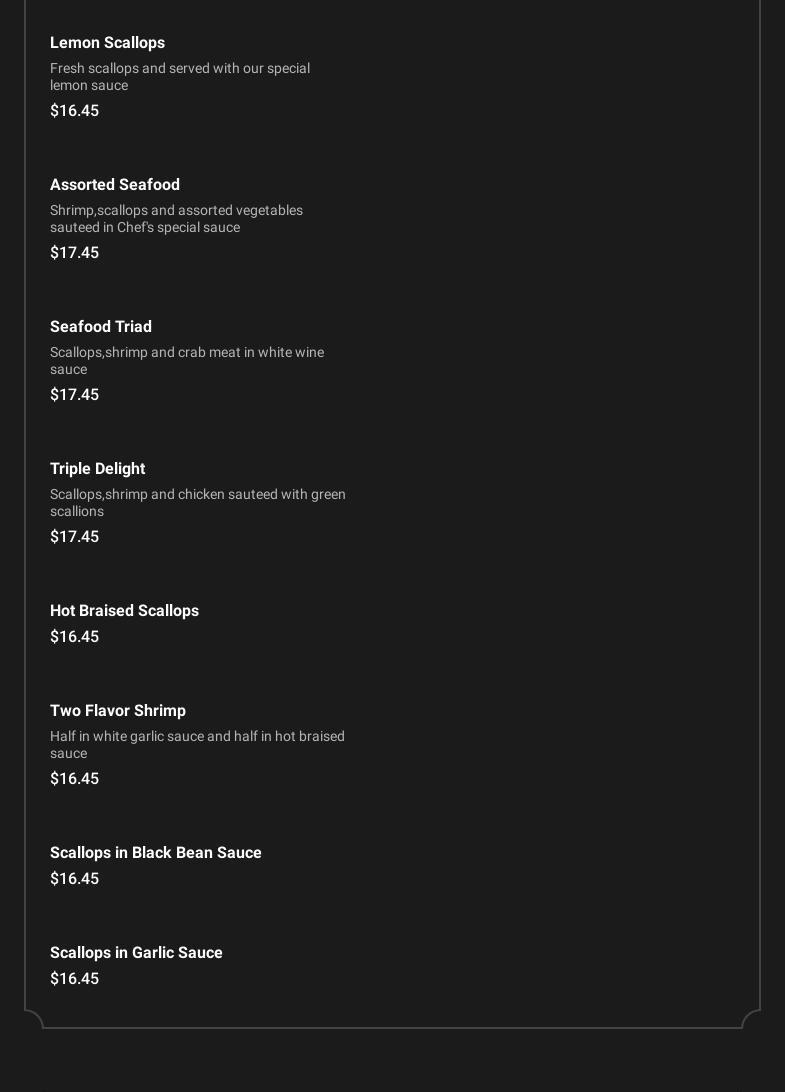Click the Assorted Seafood description text
Viewport: 785px width, 1092px height.
click(176, 219)
